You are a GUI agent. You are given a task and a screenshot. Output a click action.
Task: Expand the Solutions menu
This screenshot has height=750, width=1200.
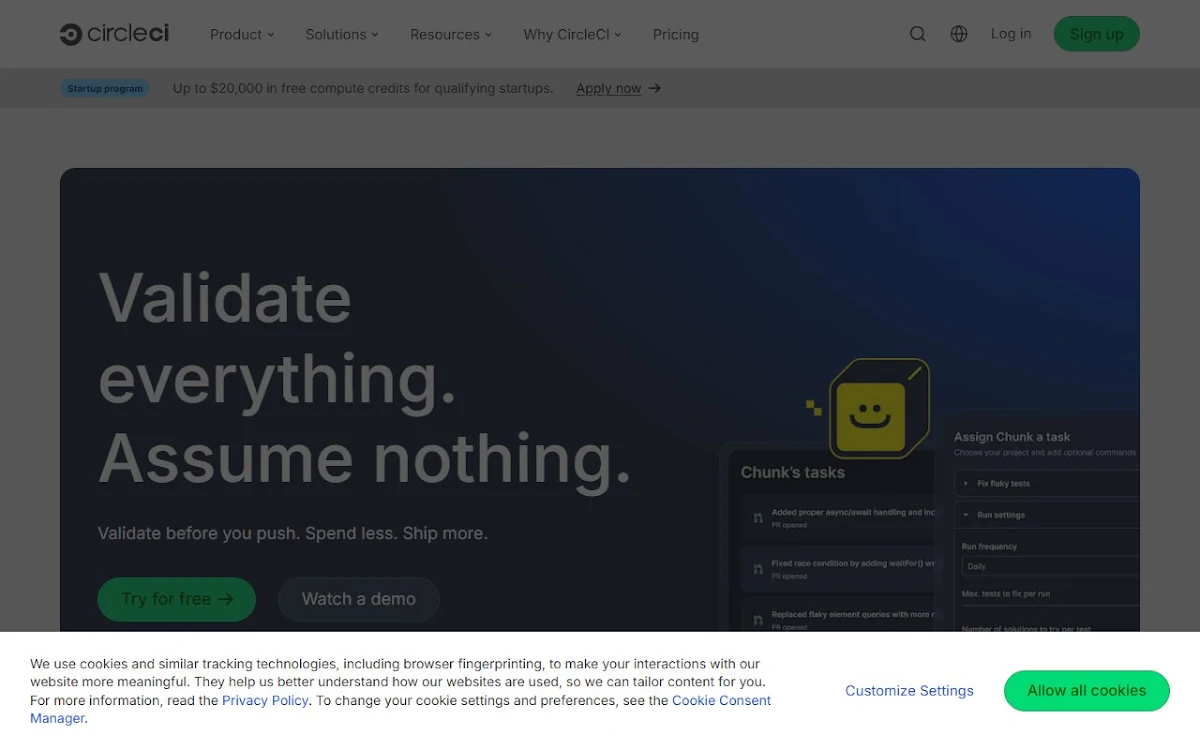[x=342, y=34]
